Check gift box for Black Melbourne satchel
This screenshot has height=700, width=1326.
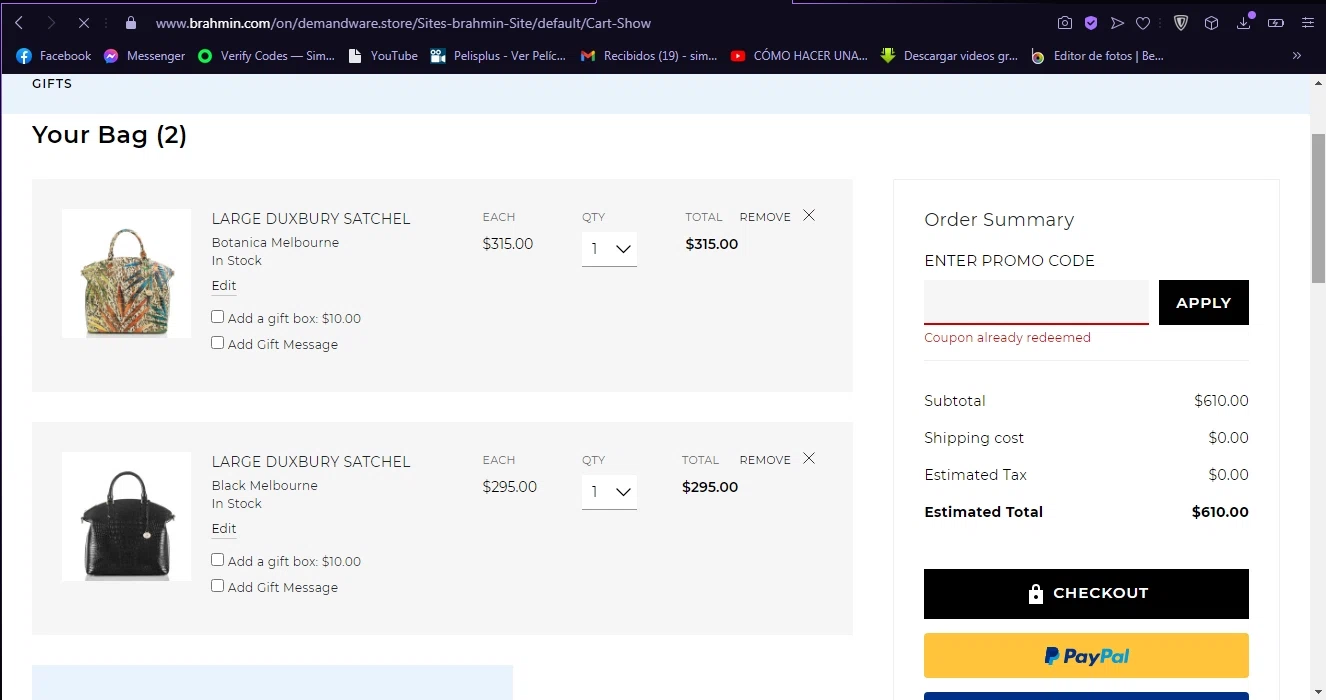pyautogui.click(x=218, y=560)
